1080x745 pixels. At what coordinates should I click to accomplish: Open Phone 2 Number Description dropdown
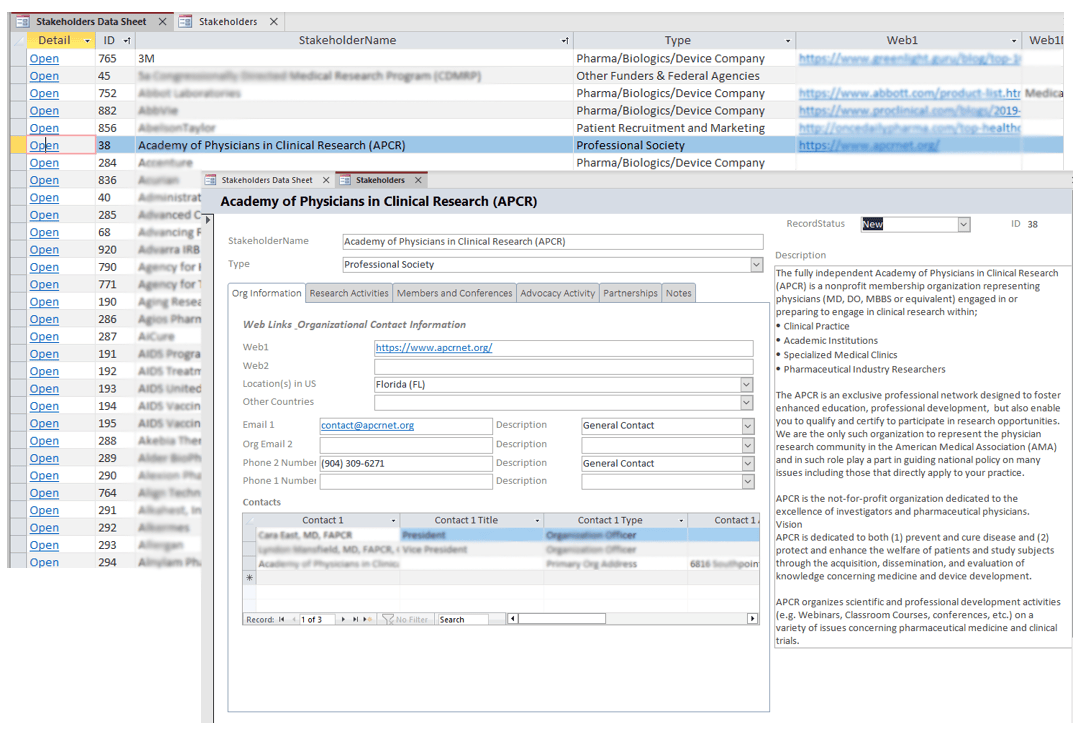748,463
